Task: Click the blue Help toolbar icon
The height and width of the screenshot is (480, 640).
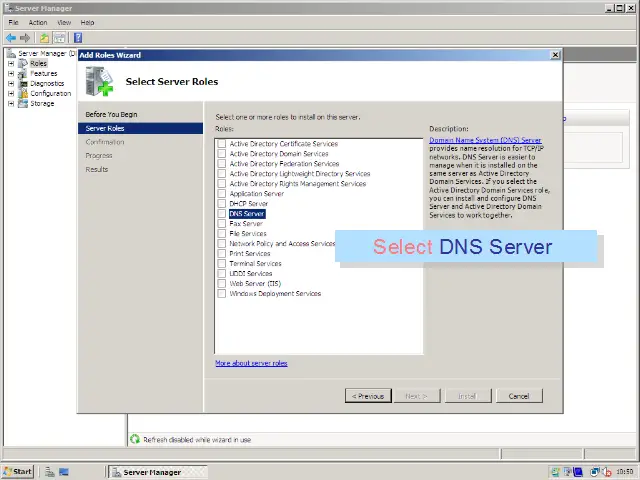Action: (77, 37)
